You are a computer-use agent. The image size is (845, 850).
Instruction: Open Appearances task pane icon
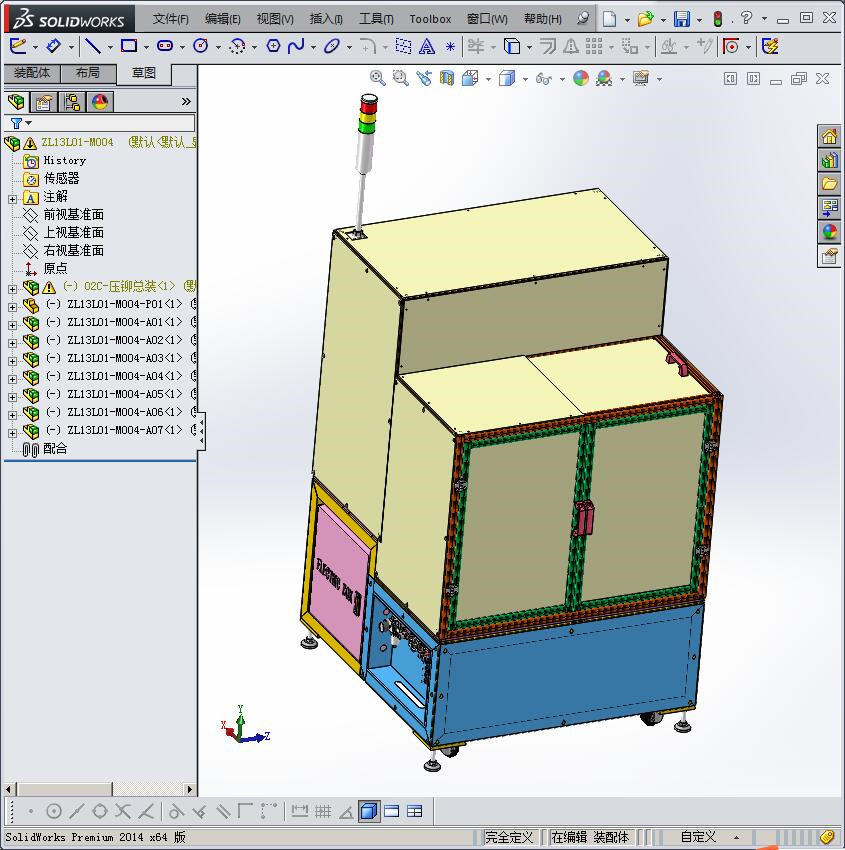[829, 231]
